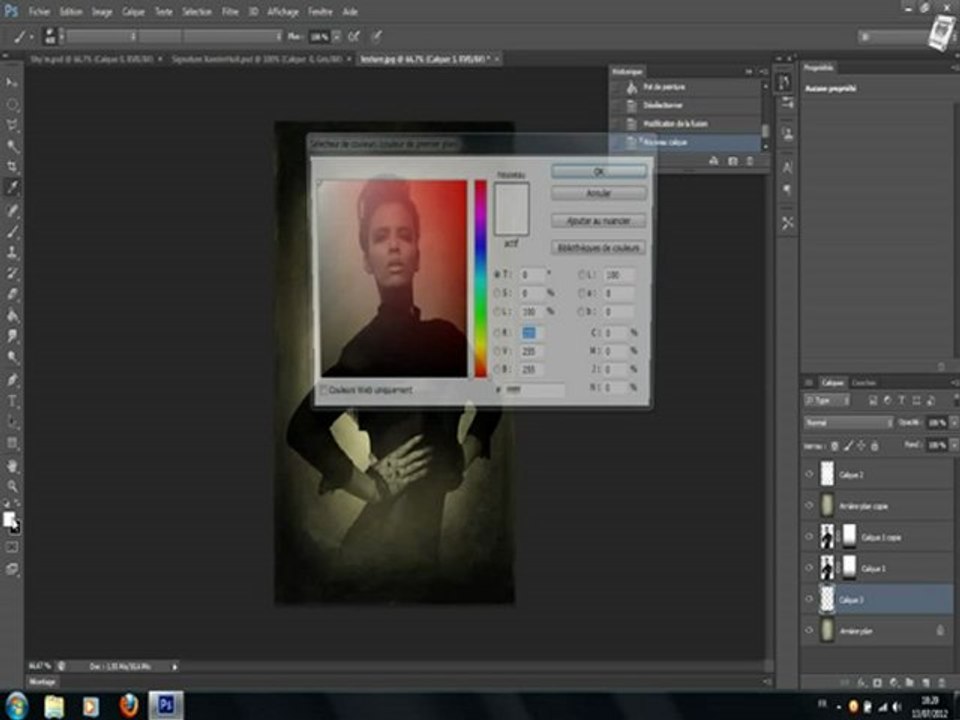Open the Windows Start menu

pyautogui.click(x=17, y=706)
